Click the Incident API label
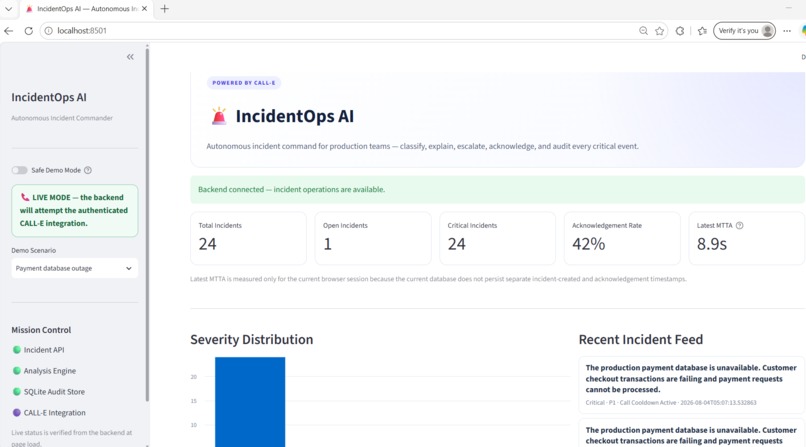 [x=44, y=350]
